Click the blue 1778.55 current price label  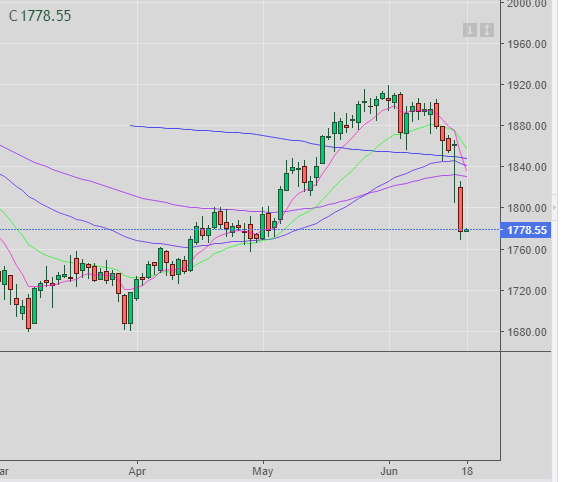coord(526,230)
